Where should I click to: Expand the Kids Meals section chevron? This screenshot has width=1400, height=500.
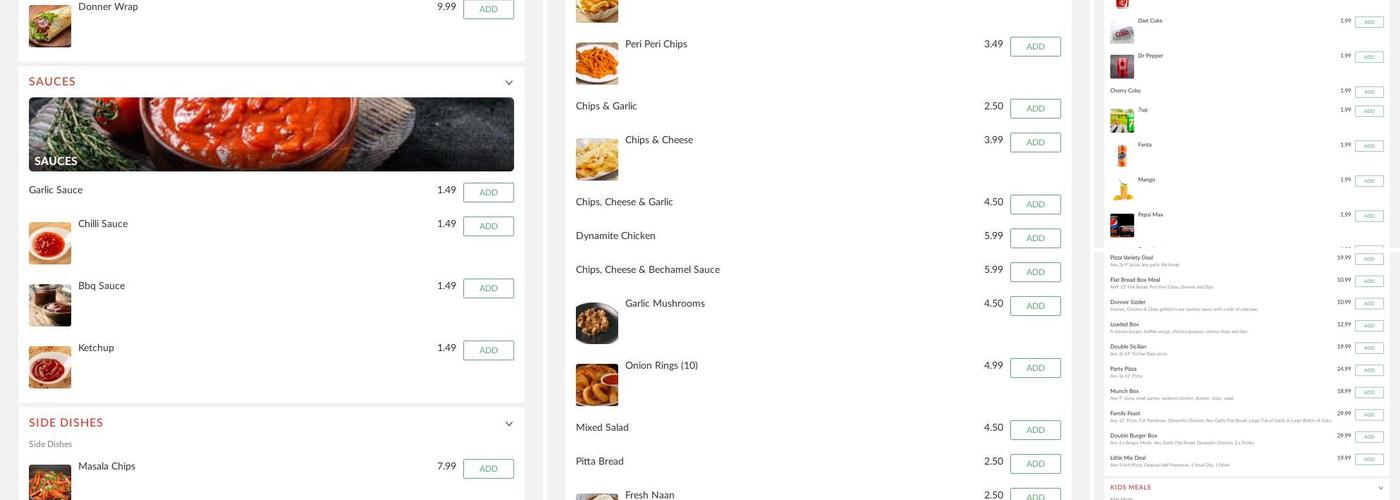[x=1381, y=488]
